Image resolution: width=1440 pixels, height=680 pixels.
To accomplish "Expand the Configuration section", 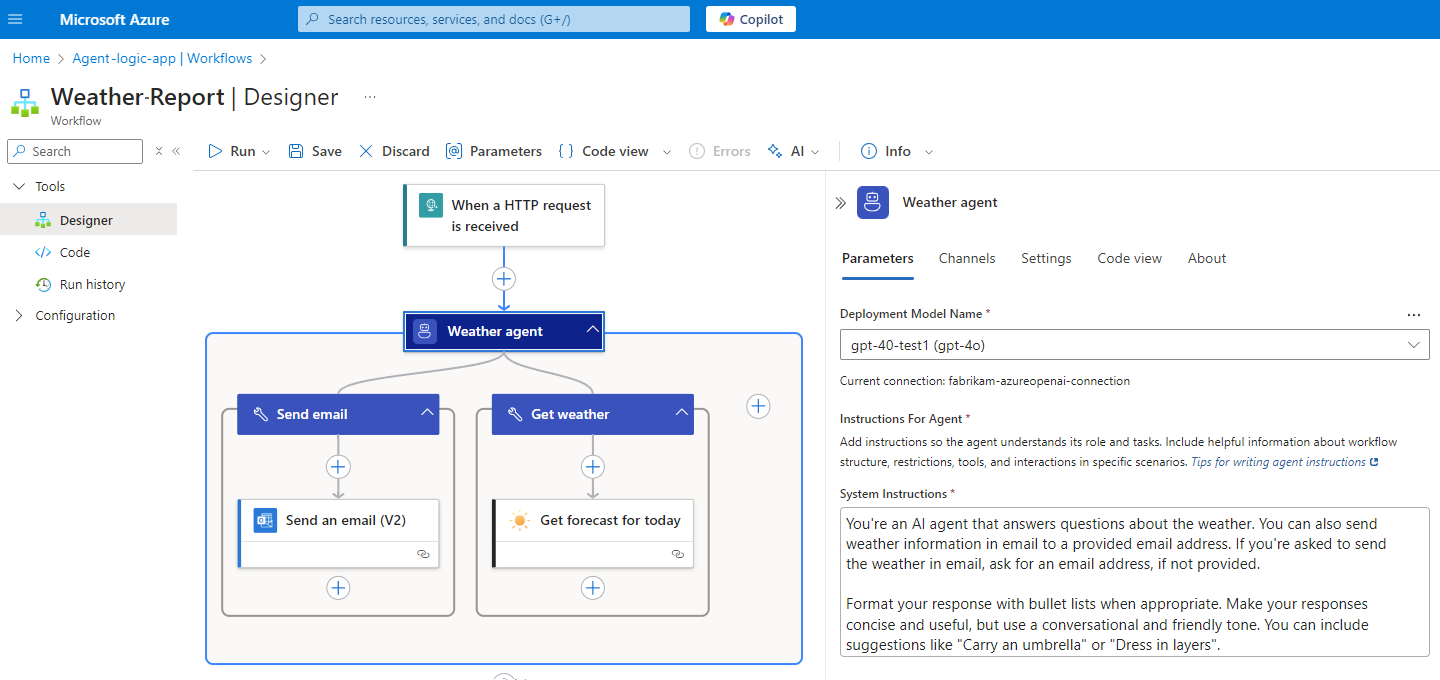I will [20, 315].
